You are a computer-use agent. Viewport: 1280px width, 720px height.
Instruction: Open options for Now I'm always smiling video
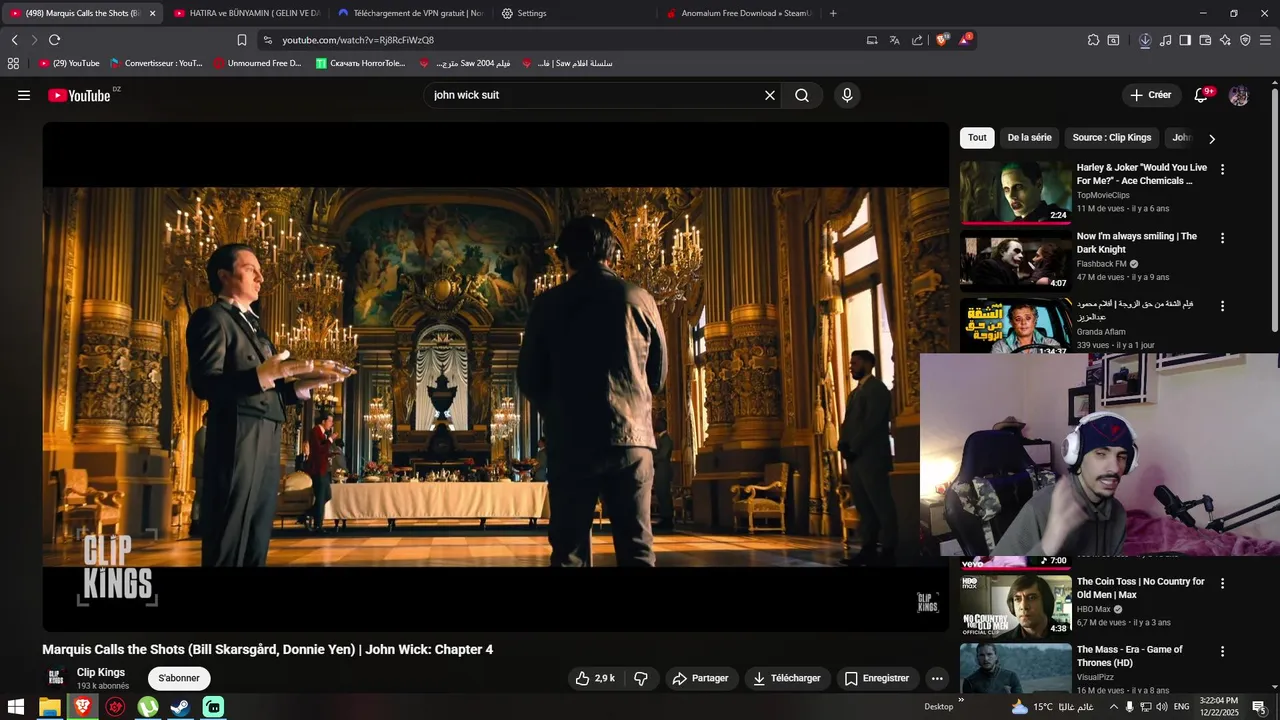(1222, 238)
